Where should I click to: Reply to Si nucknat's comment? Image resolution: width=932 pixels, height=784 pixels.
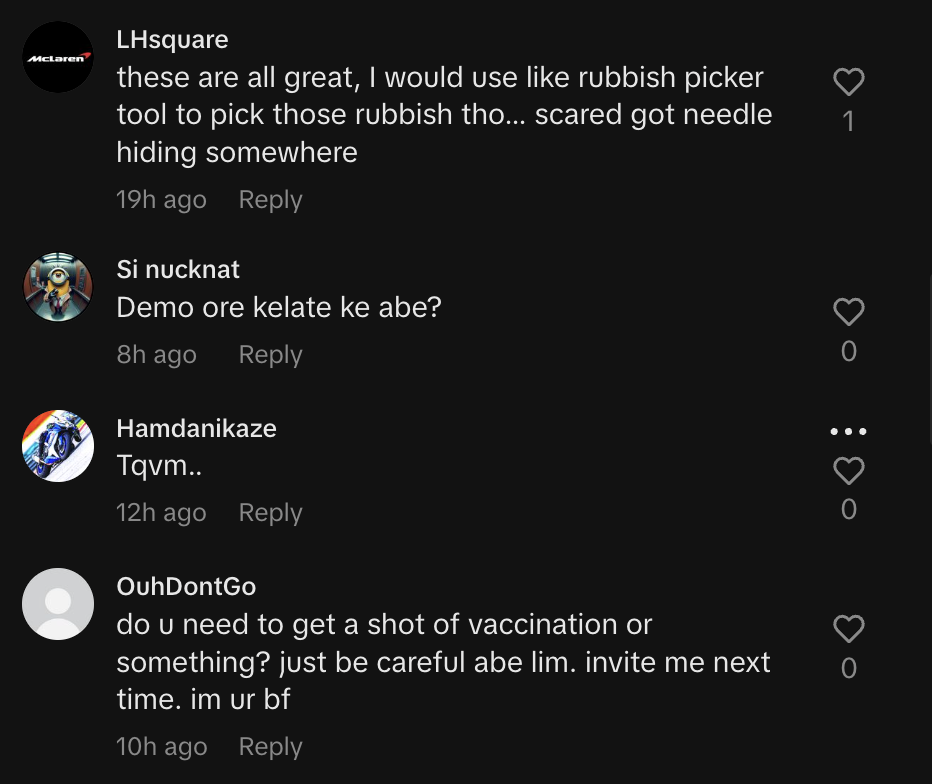click(x=270, y=355)
